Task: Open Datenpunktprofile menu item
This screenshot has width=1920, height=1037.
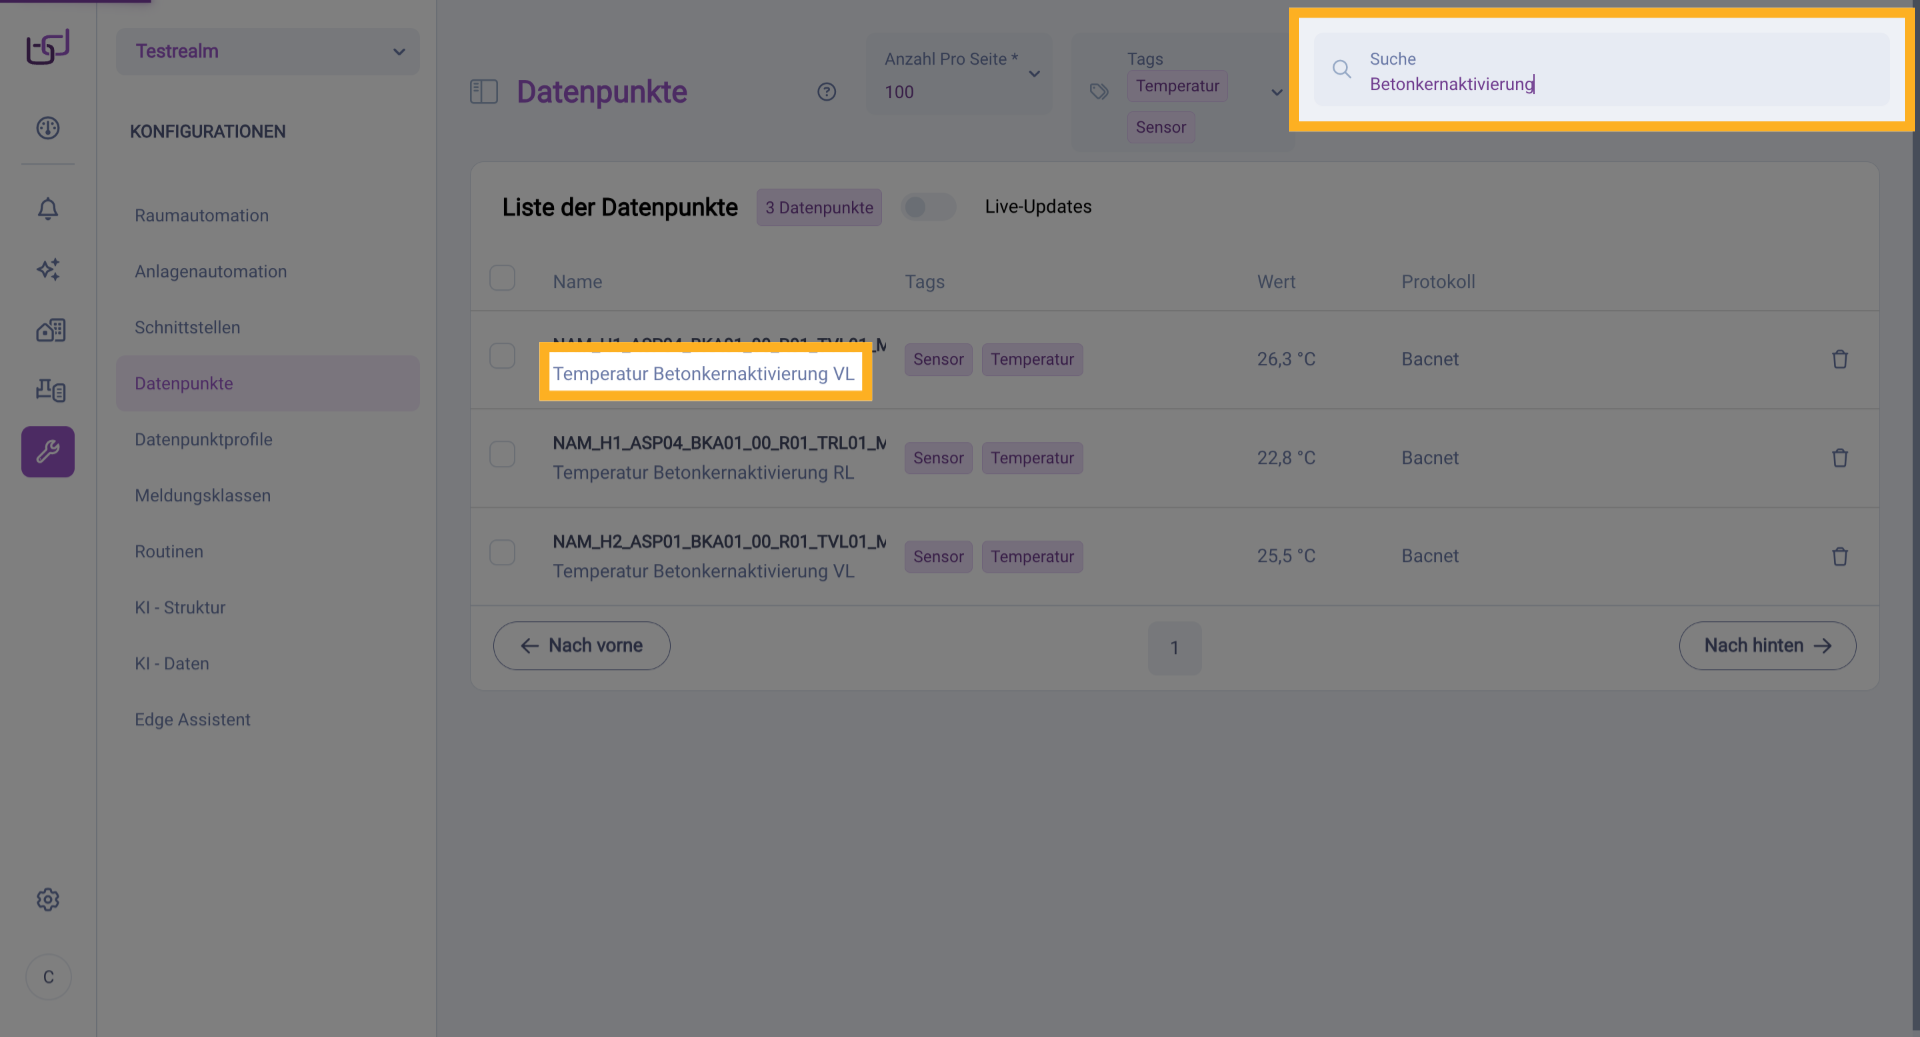Action: pos(204,440)
